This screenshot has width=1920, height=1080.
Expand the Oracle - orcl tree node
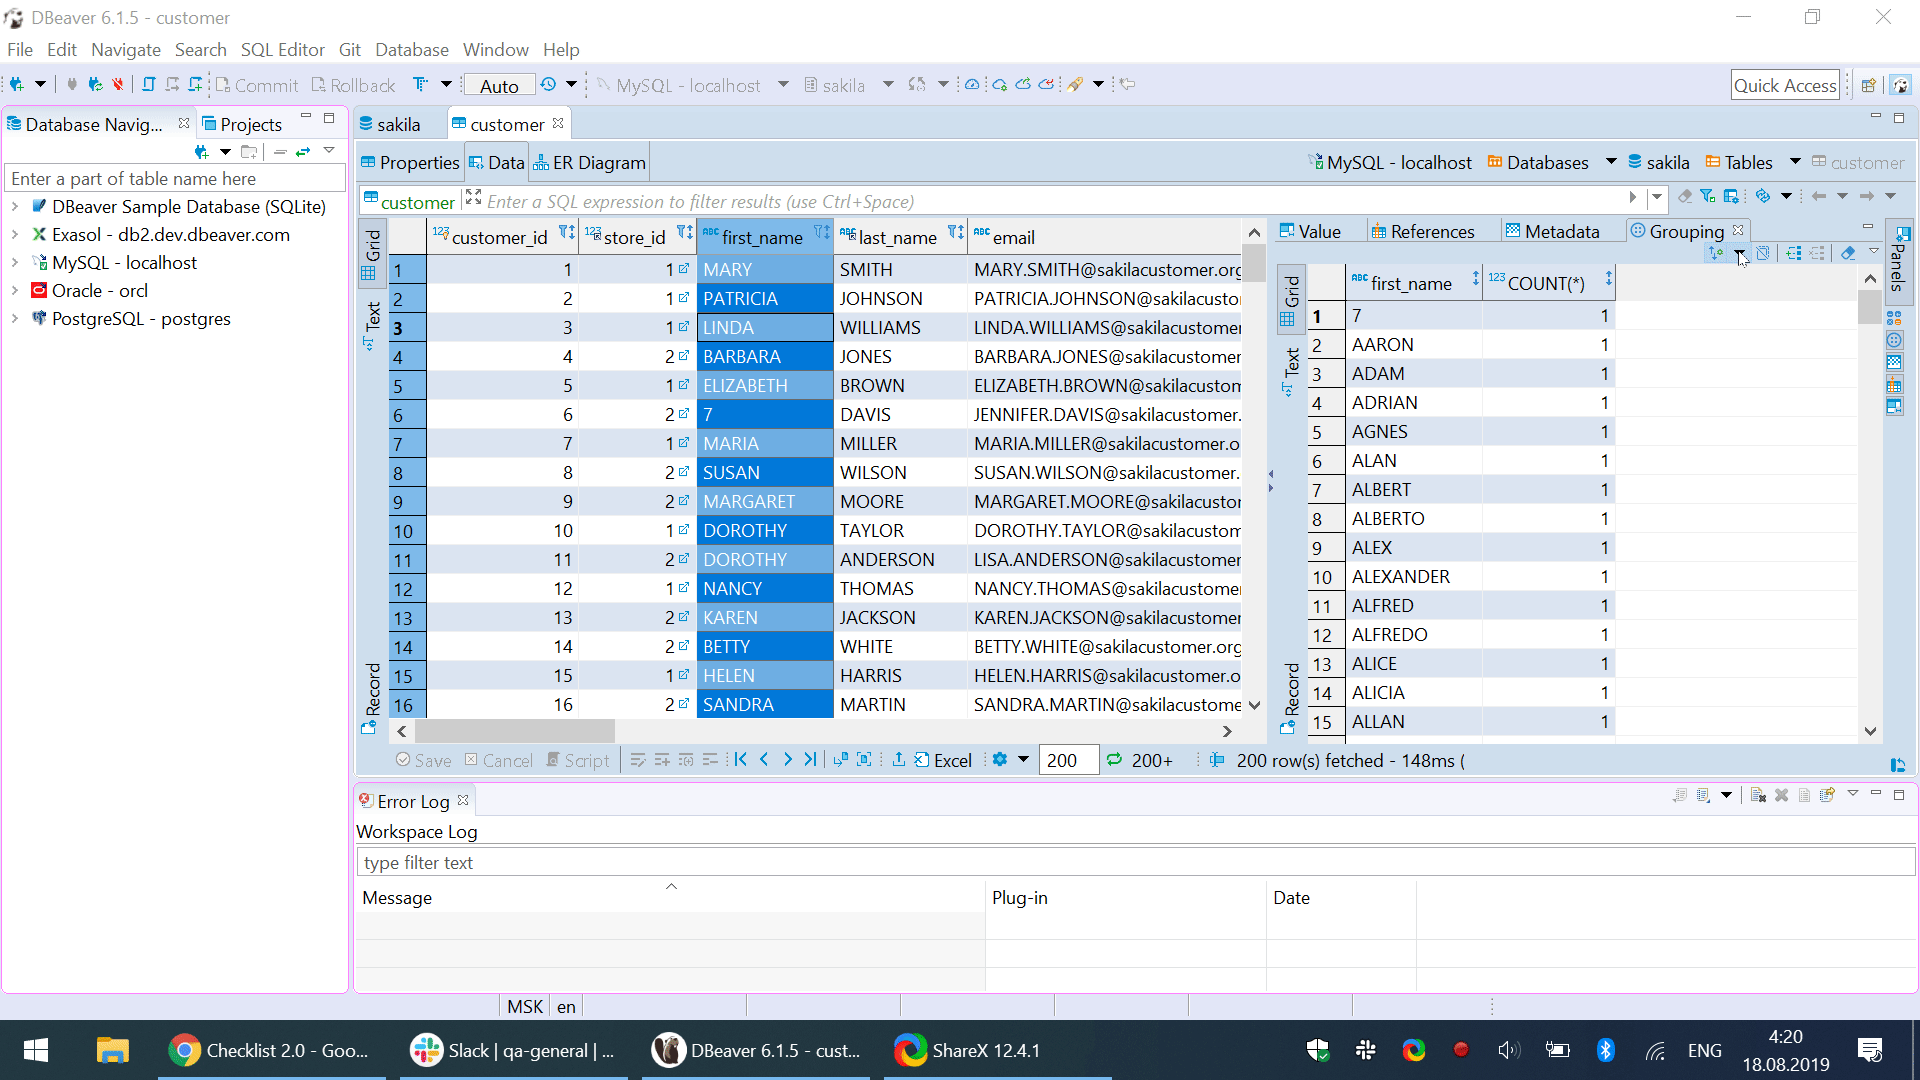(14, 290)
